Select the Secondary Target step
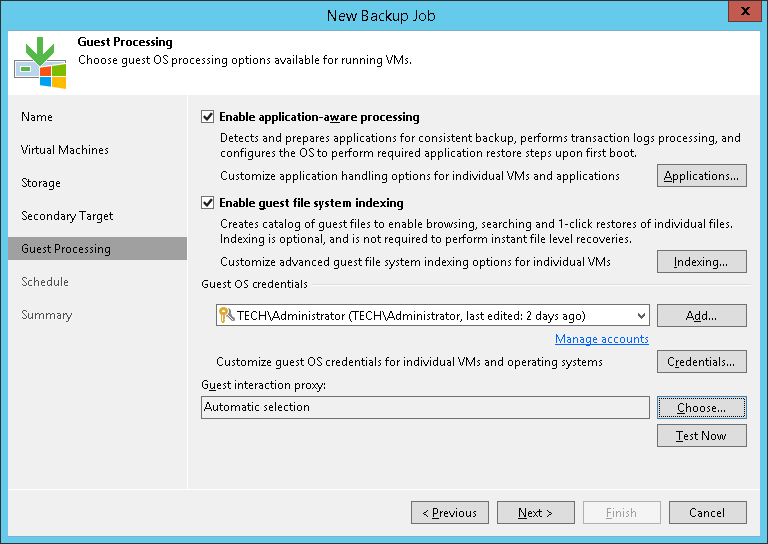Image resolution: width=768 pixels, height=544 pixels. (67, 216)
